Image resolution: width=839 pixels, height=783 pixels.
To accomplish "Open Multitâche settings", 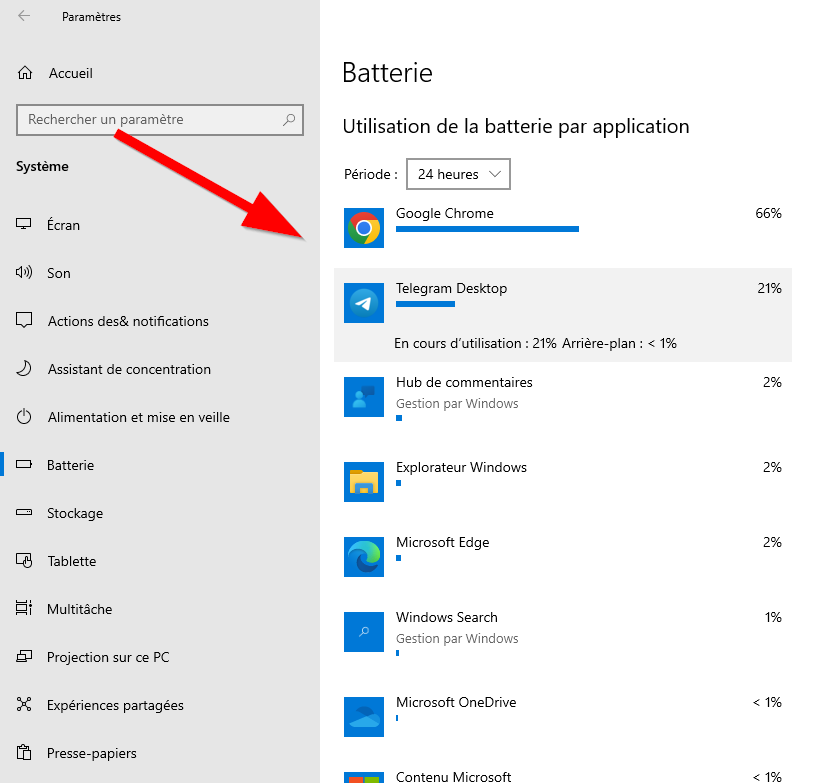I will pyautogui.click(x=80, y=609).
